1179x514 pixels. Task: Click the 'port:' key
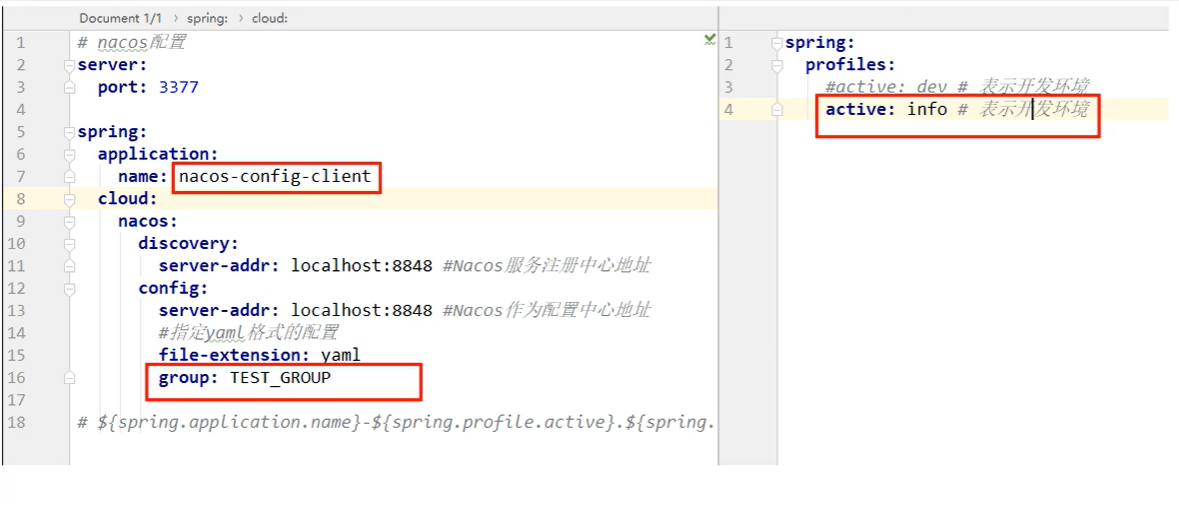[123, 87]
